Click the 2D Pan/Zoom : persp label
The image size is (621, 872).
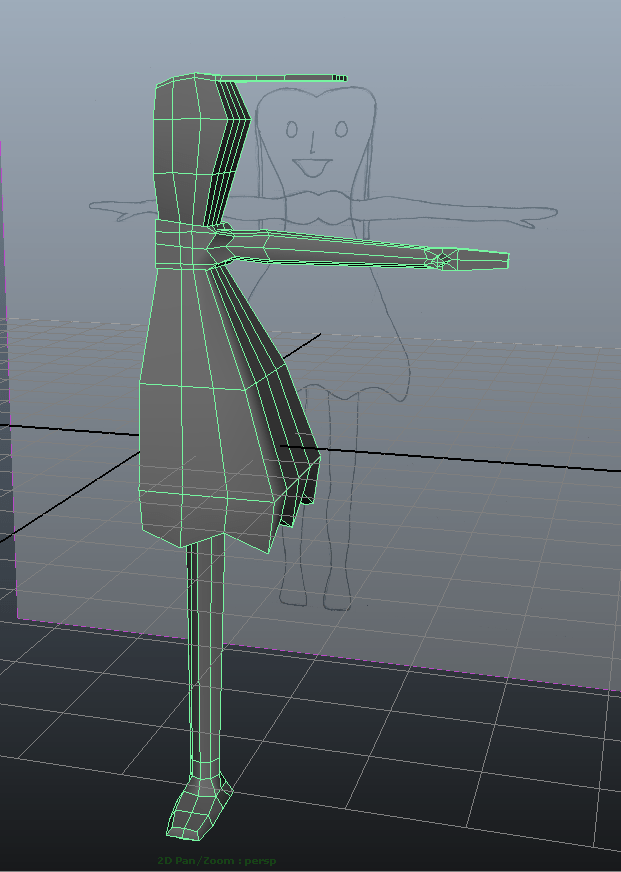(216, 861)
